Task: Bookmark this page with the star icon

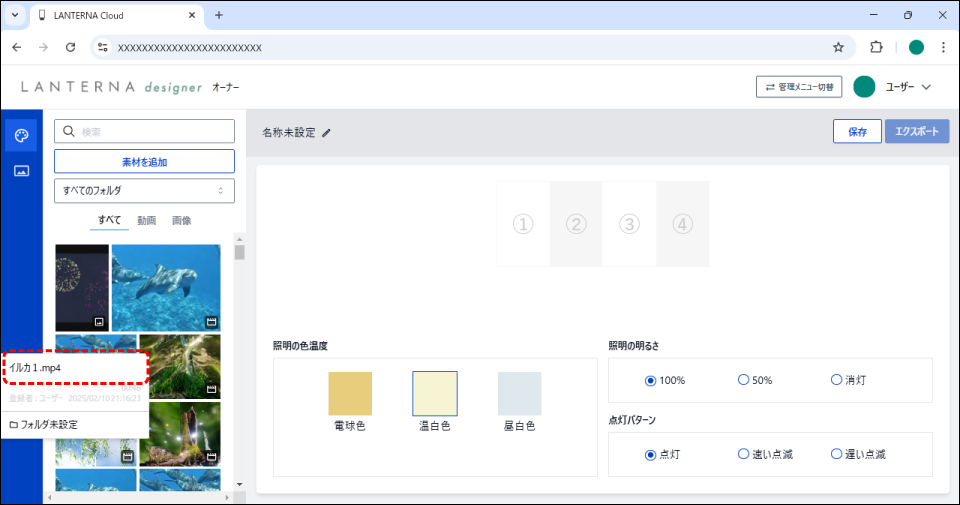Action: click(x=838, y=47)
